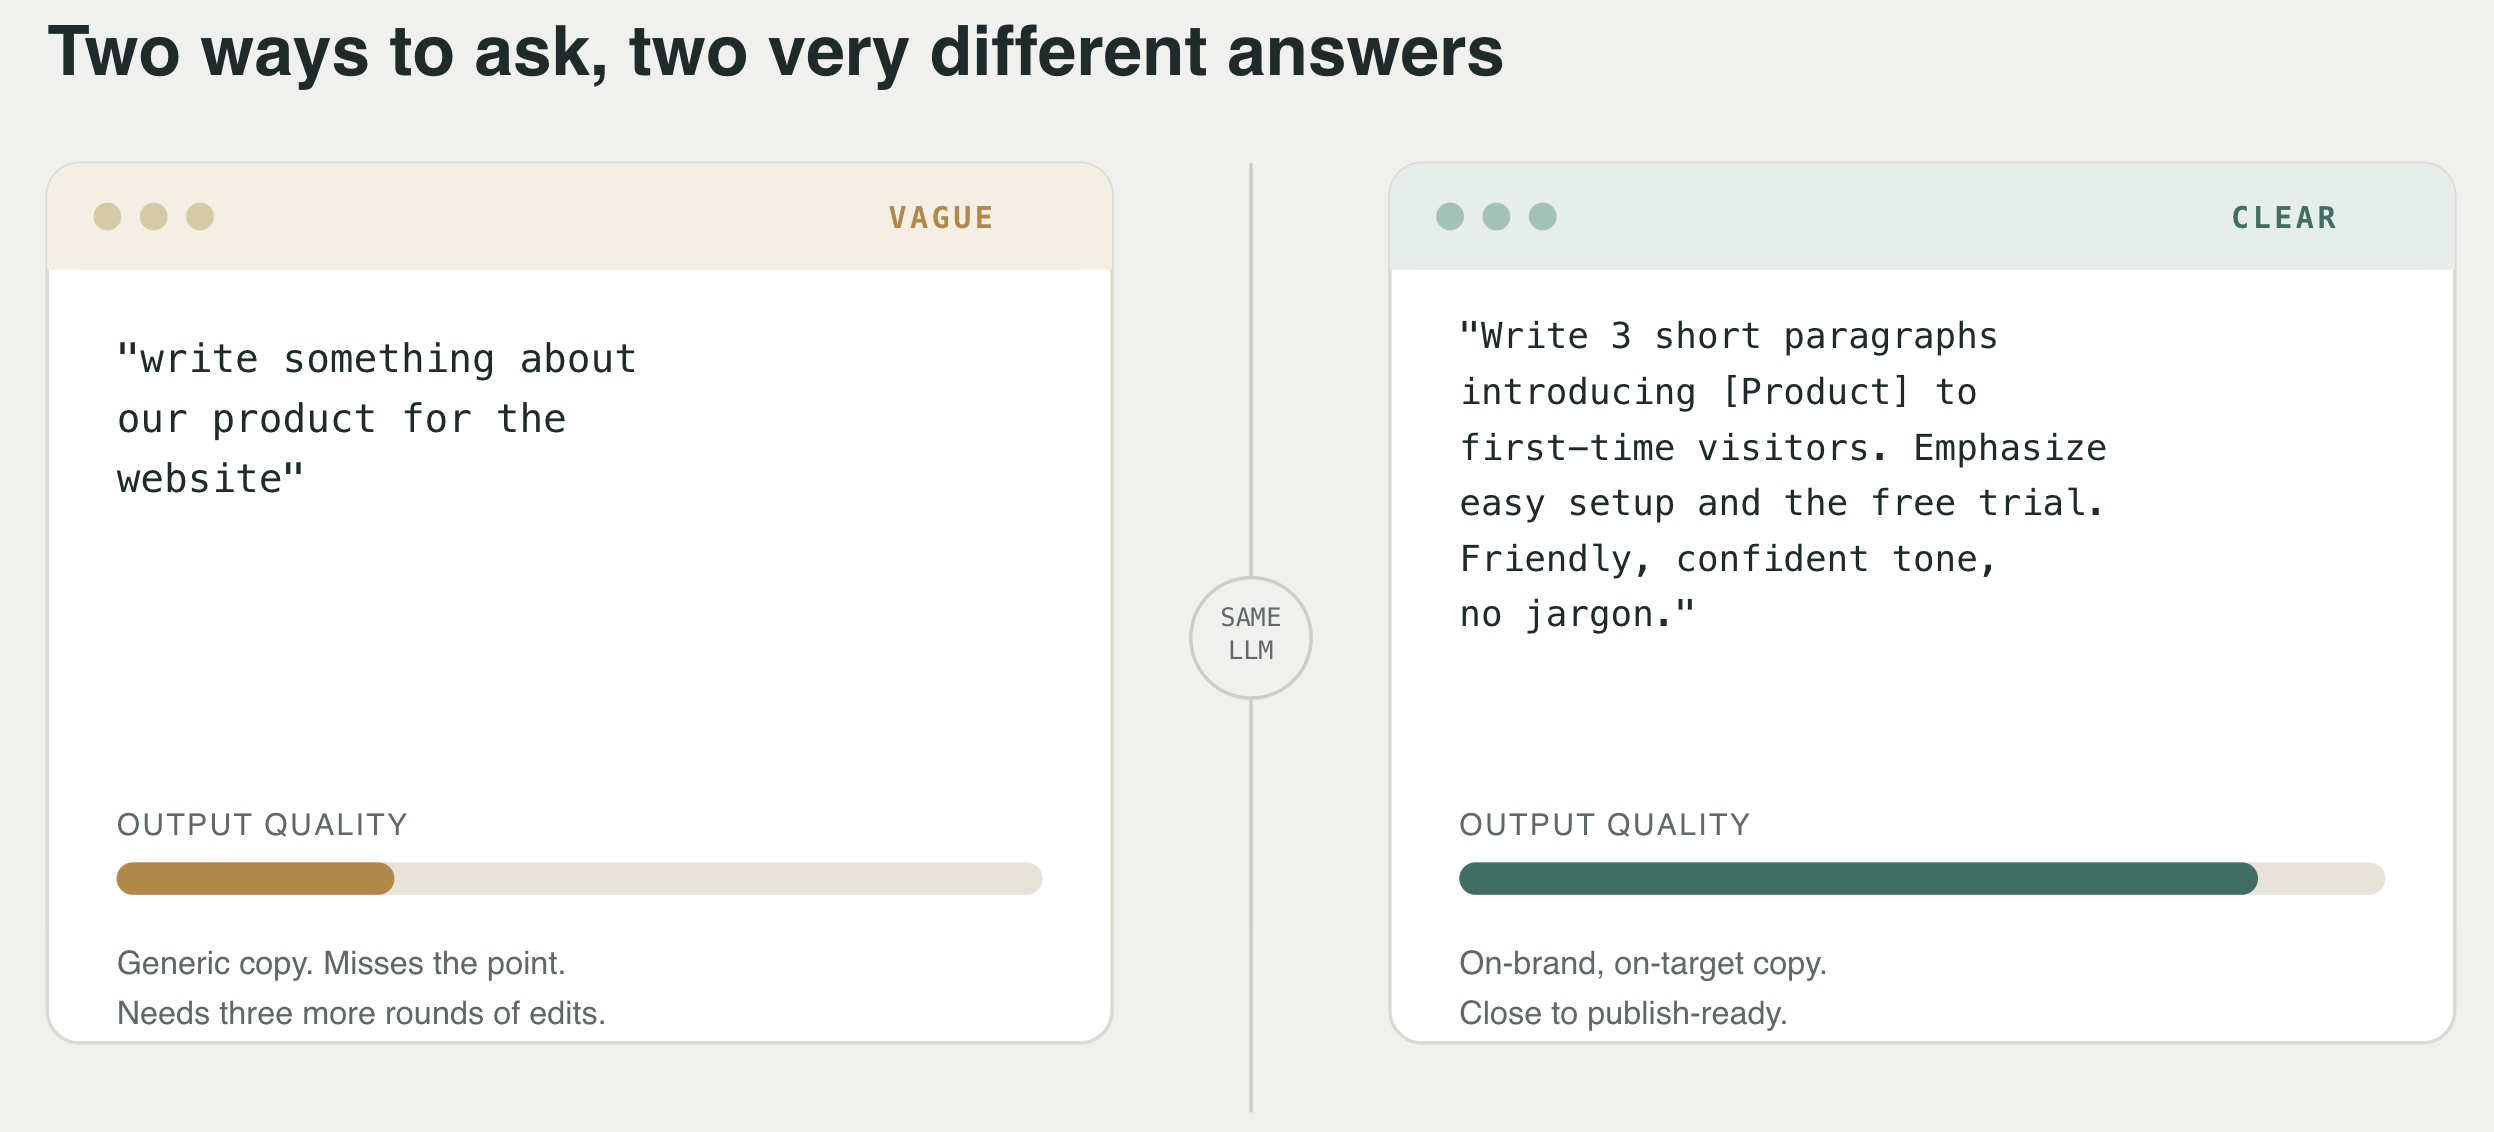This screenshot has width=2494, height=1132.
Task: Click second green dot in CLEAR window
Action: [x=1496, y=216]
